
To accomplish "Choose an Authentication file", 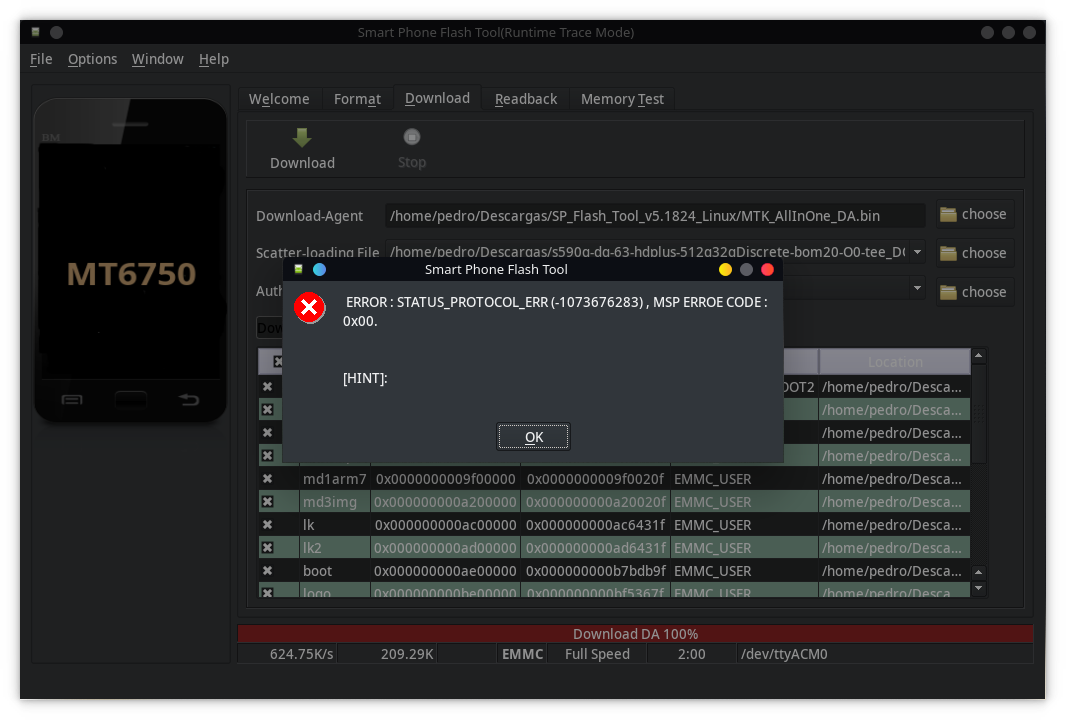I will point(974,292).
